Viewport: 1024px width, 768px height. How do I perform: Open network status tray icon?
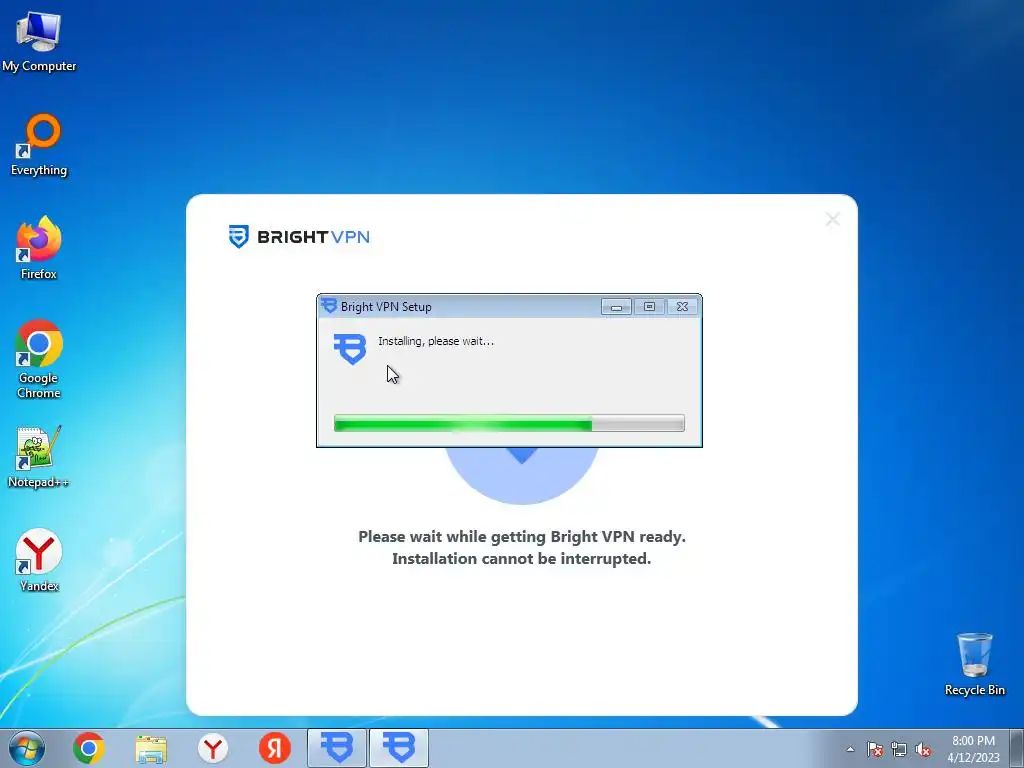click(x=899, y=749)
